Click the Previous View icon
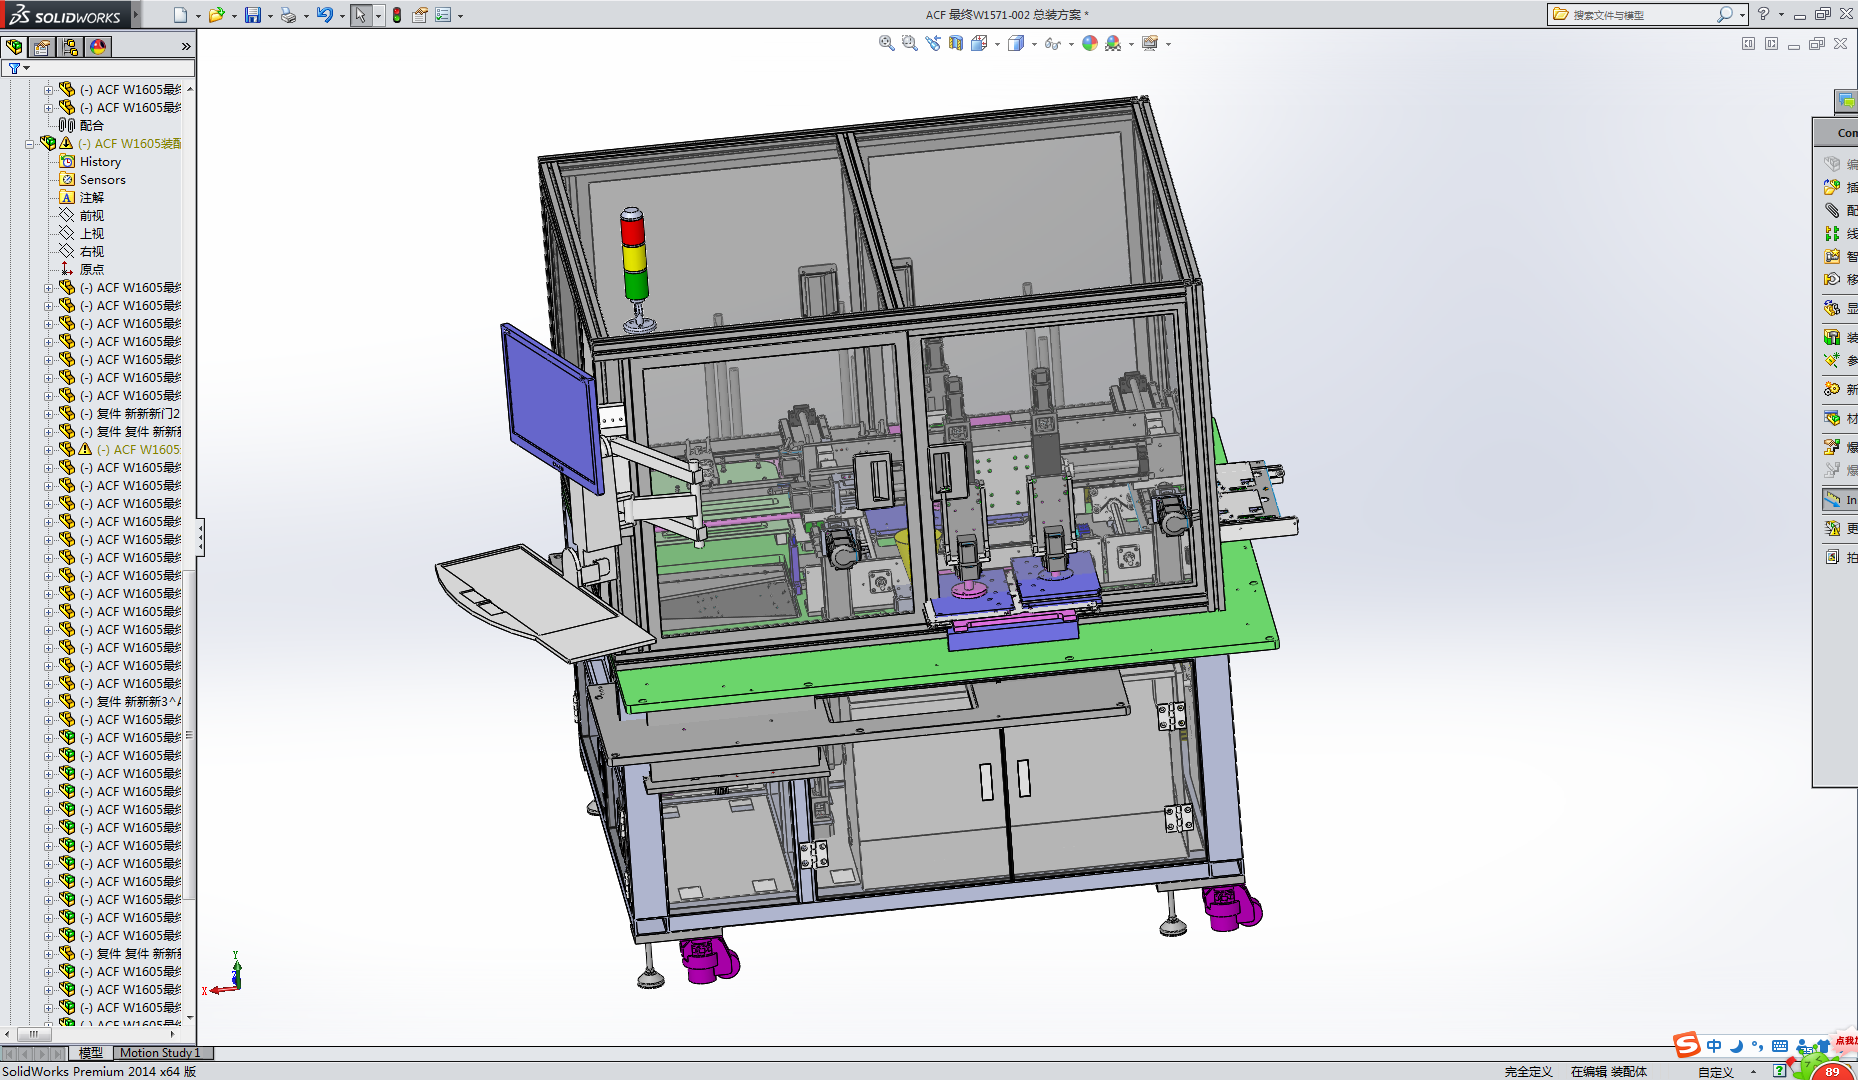 (933, 43)
